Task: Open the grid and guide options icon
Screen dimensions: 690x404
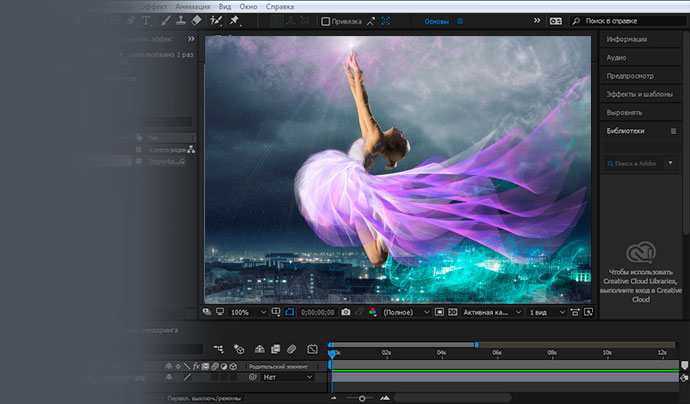Action: [276, 312]
